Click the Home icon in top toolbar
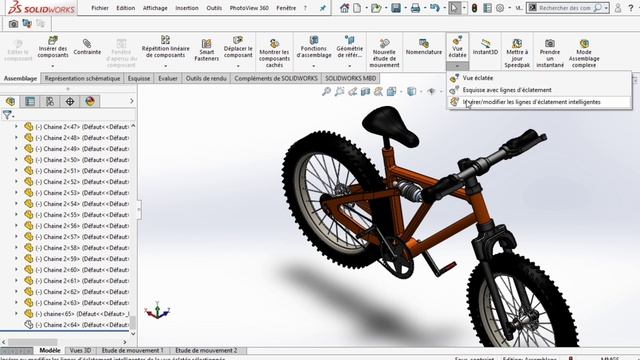Screen dimensions: 640x360 344,8
